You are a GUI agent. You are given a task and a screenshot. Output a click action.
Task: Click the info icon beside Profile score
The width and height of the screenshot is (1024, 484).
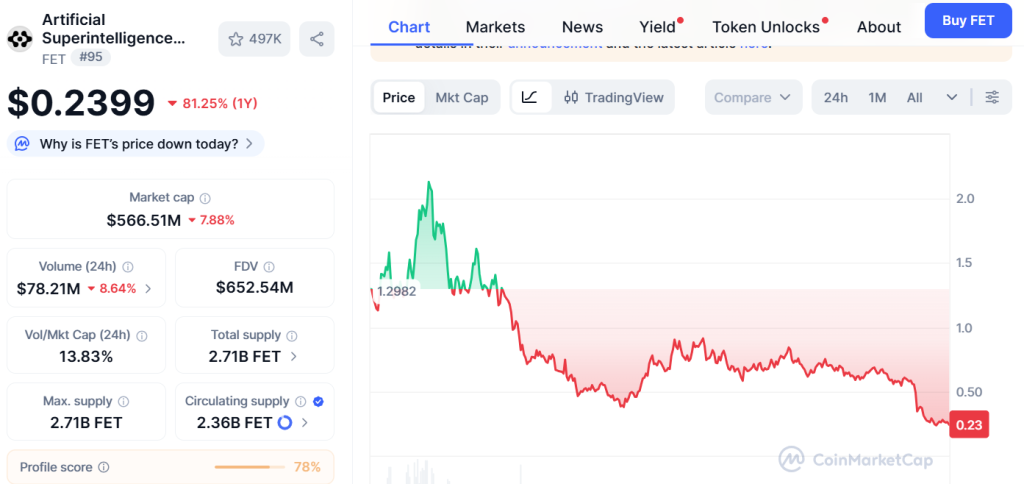click(x=104, y=467)
